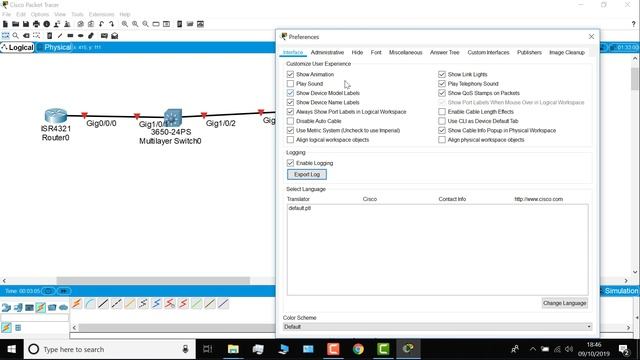Image resolution: width=640 pixels, height=360 pixels.
Task: Click the workspace horizontal scrollbar
Action: [x=153, y=280]
